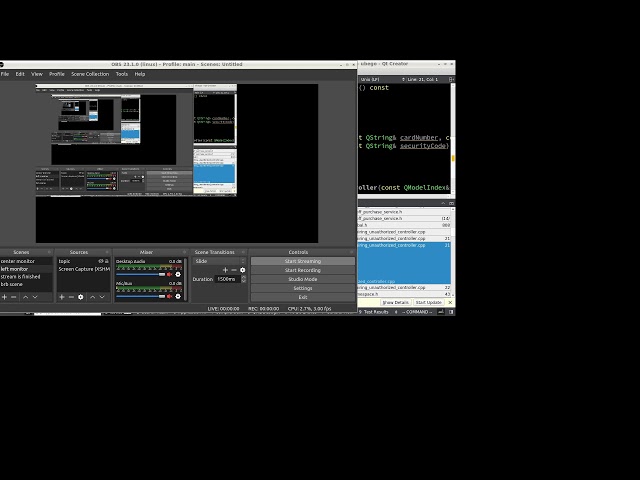
Task: Click the Duration 1500ms input field
Action: (228, 279)
